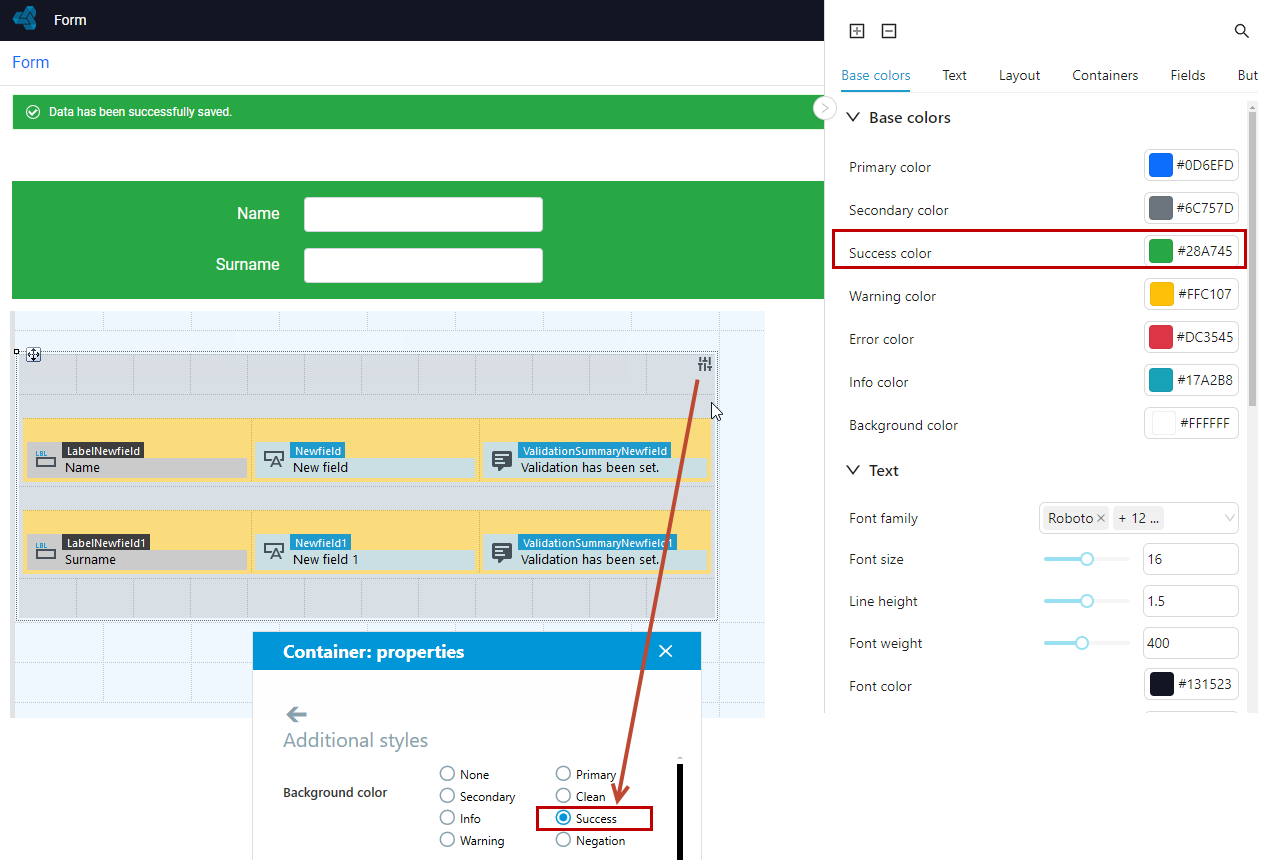Collapse all sections with the minus icon
The image size is (1274, 860).
(889, 31)
